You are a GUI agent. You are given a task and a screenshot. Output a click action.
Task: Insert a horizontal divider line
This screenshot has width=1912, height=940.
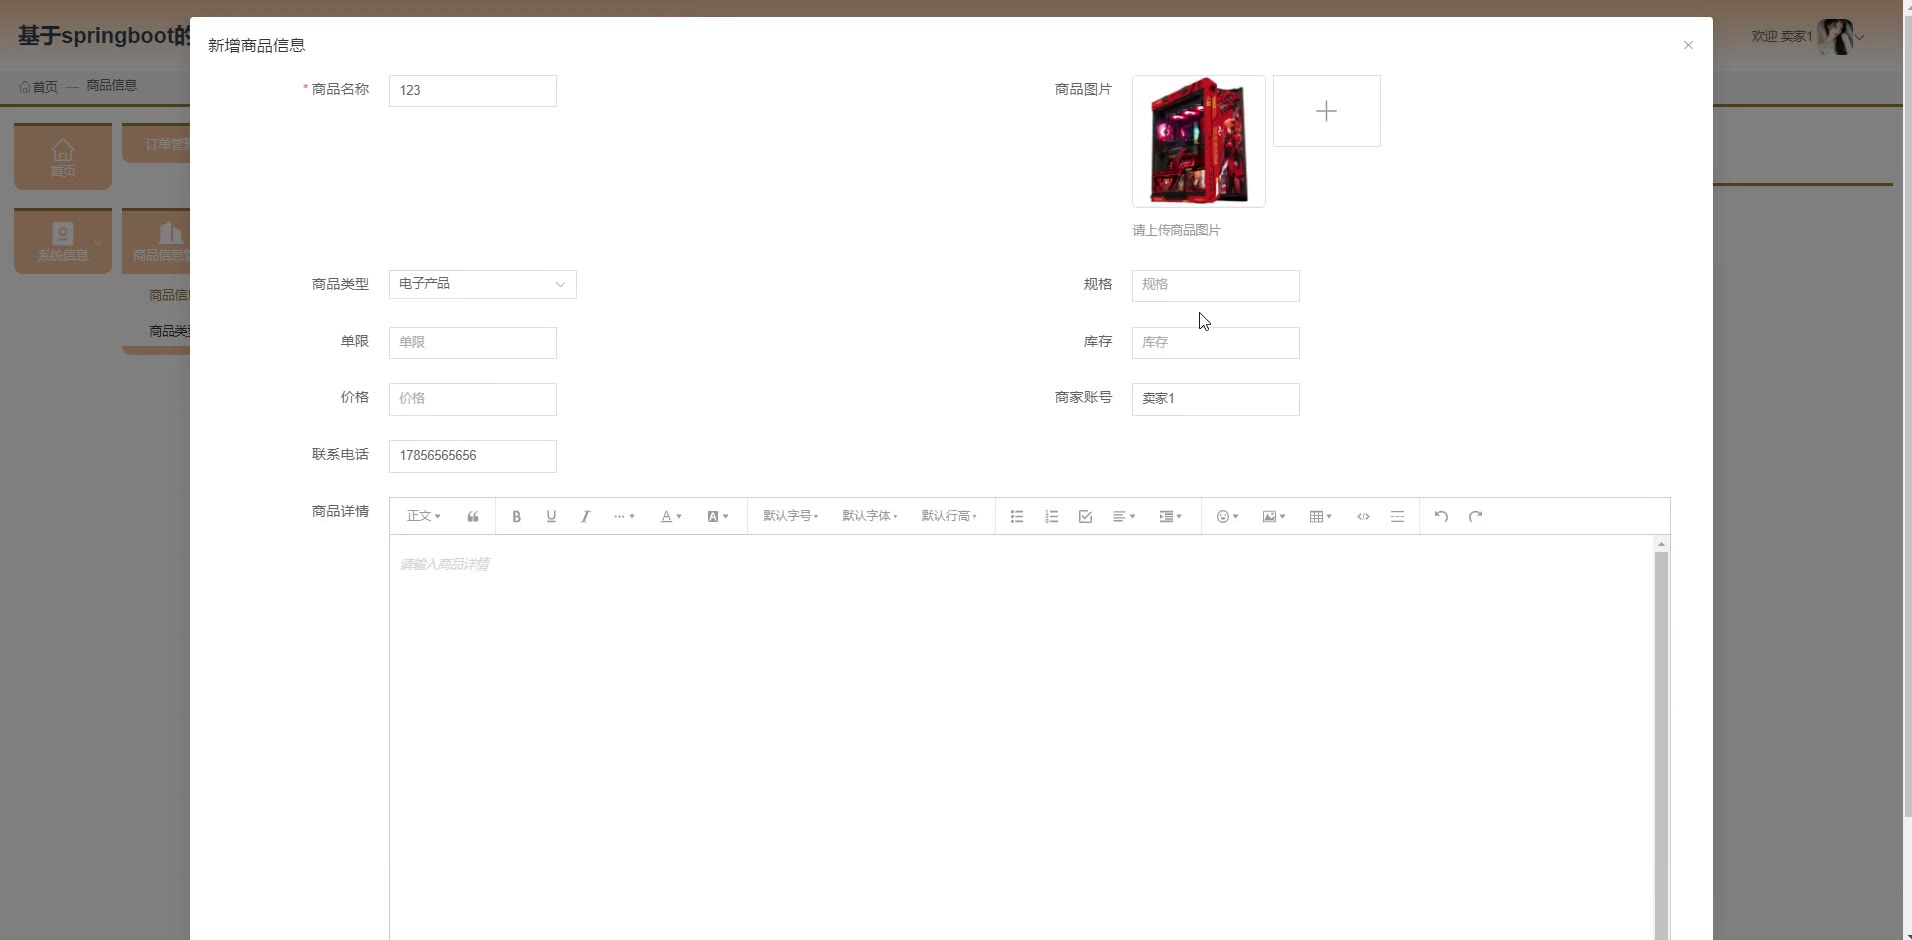pyautogui.click(x=1397, y=517)
